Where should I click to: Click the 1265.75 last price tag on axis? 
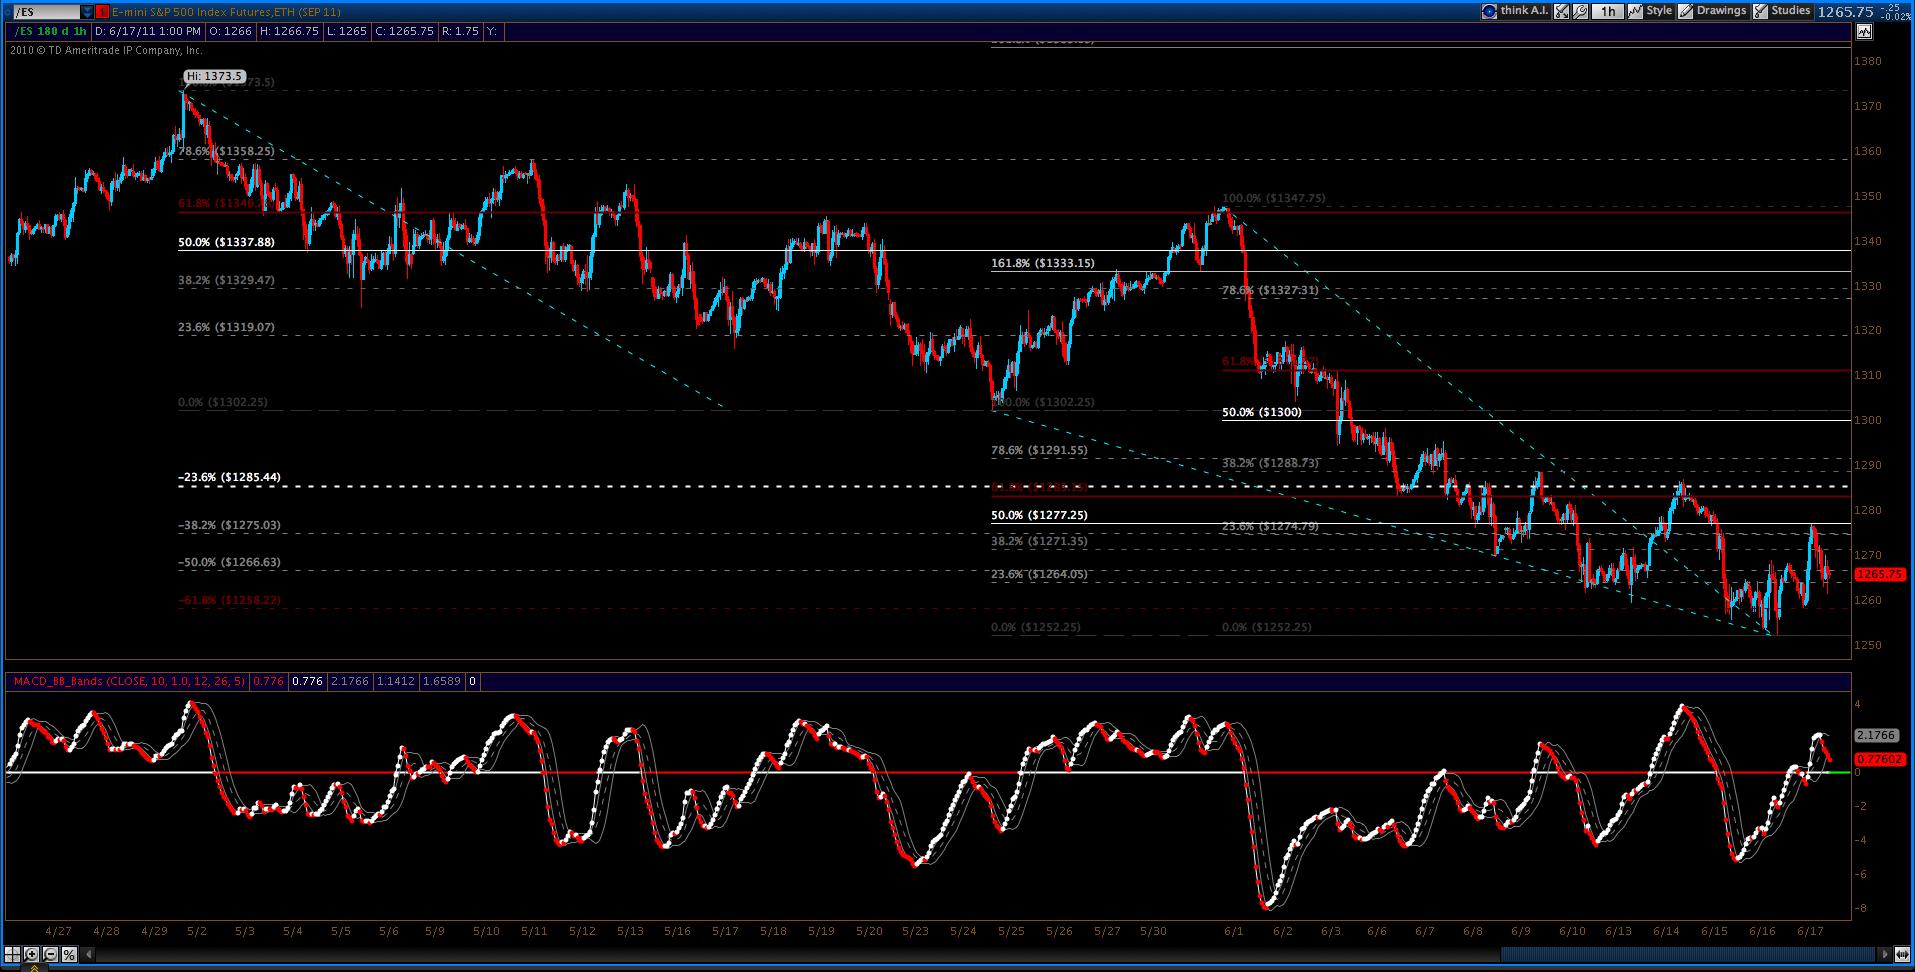[x=1879, y=575]
